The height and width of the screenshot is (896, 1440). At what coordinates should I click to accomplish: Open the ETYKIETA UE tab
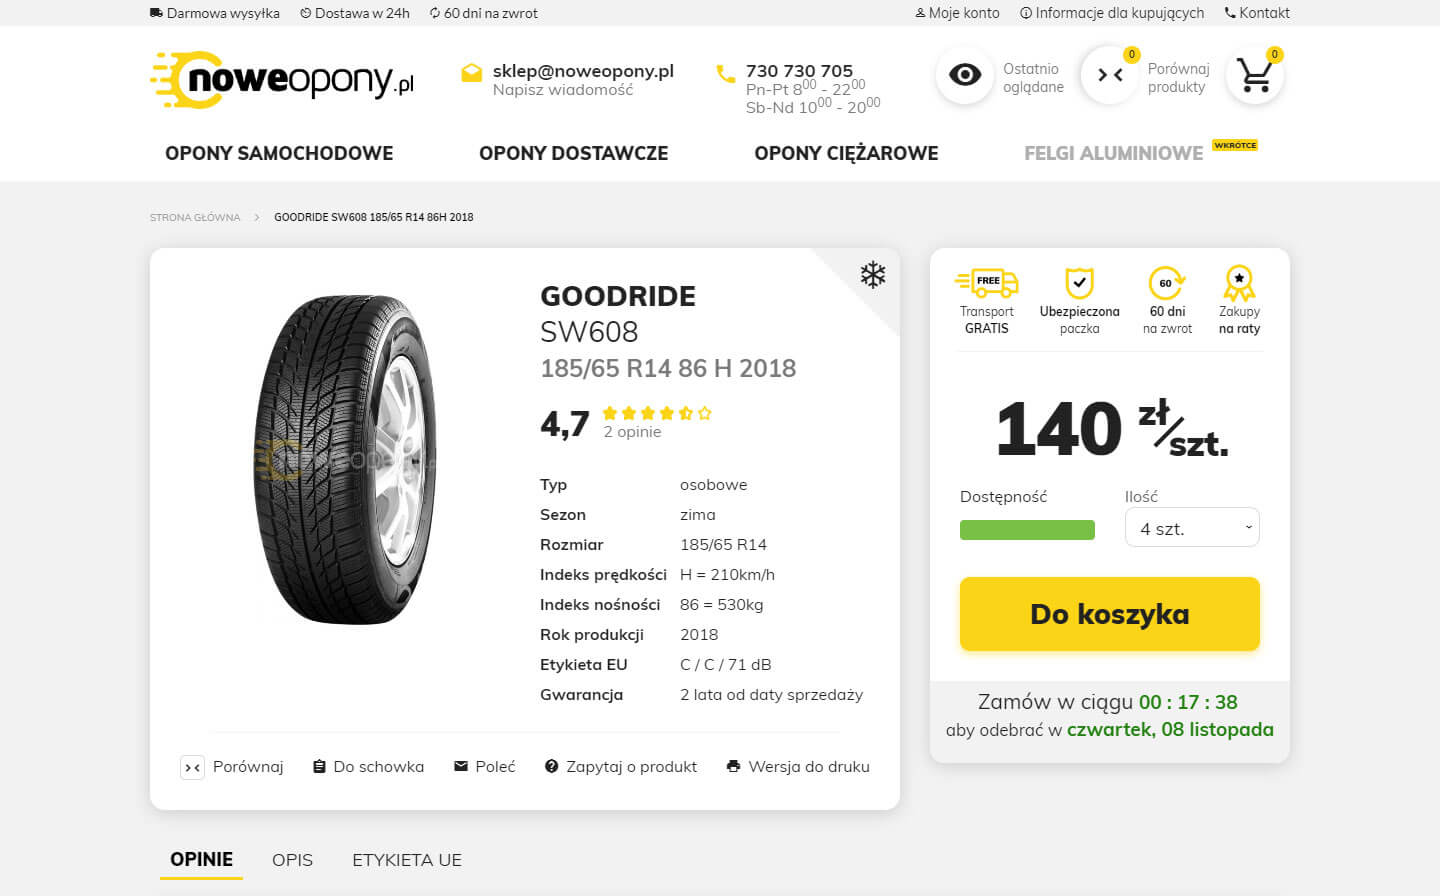click(406, 860)
